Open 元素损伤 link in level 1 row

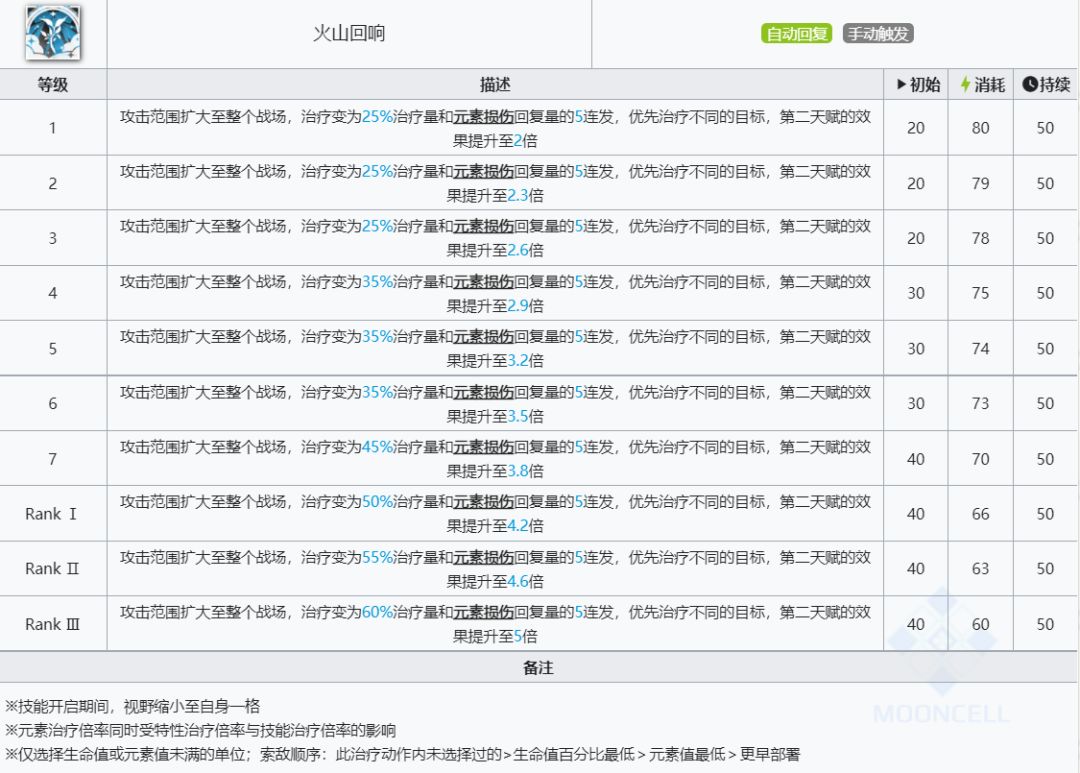[x=483, y=116]
